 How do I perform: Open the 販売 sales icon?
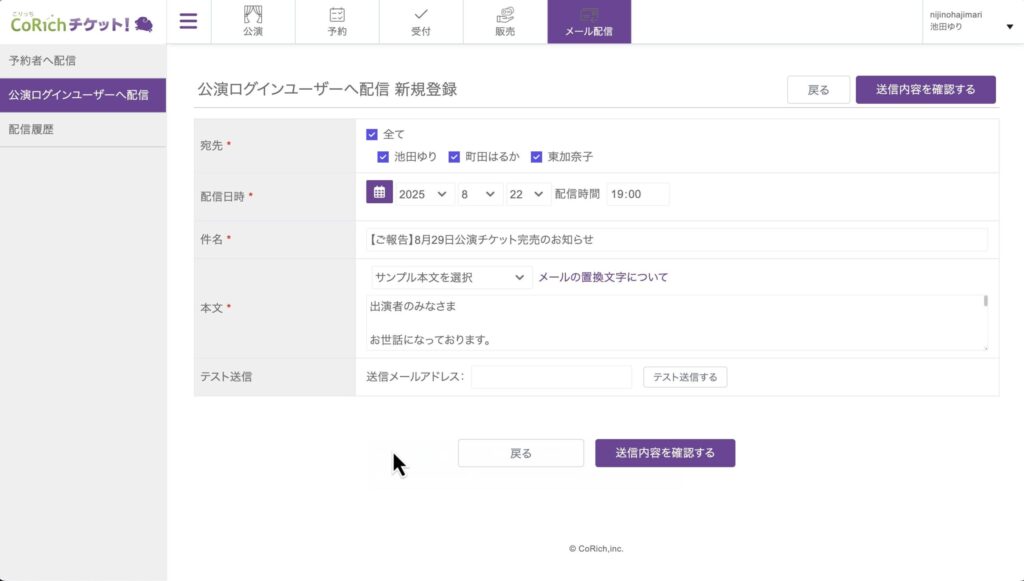505,15
